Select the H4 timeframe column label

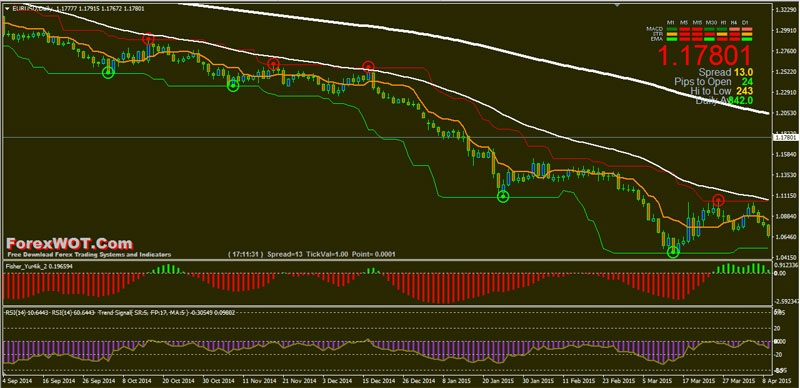[734, 22]
